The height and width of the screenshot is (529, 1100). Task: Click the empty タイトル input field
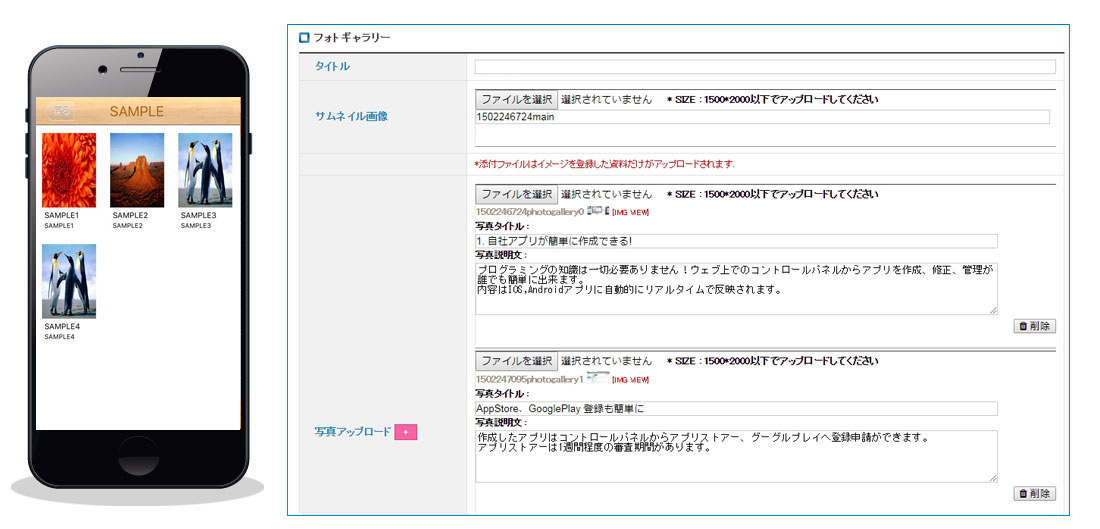[x=765, y=67]
